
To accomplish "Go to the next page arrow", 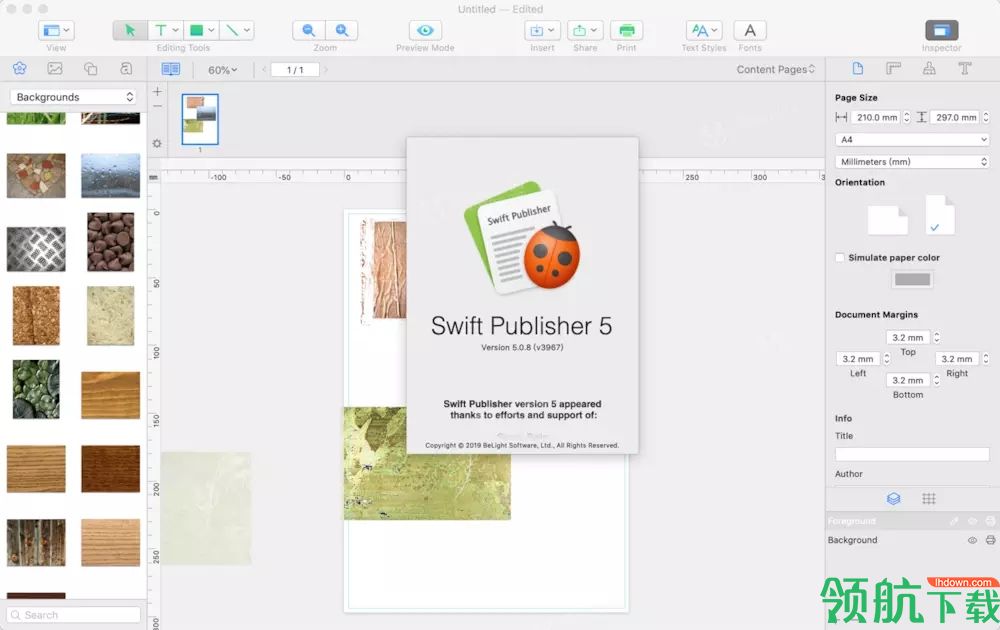I will pyautogui.click(x=326, y=70).
